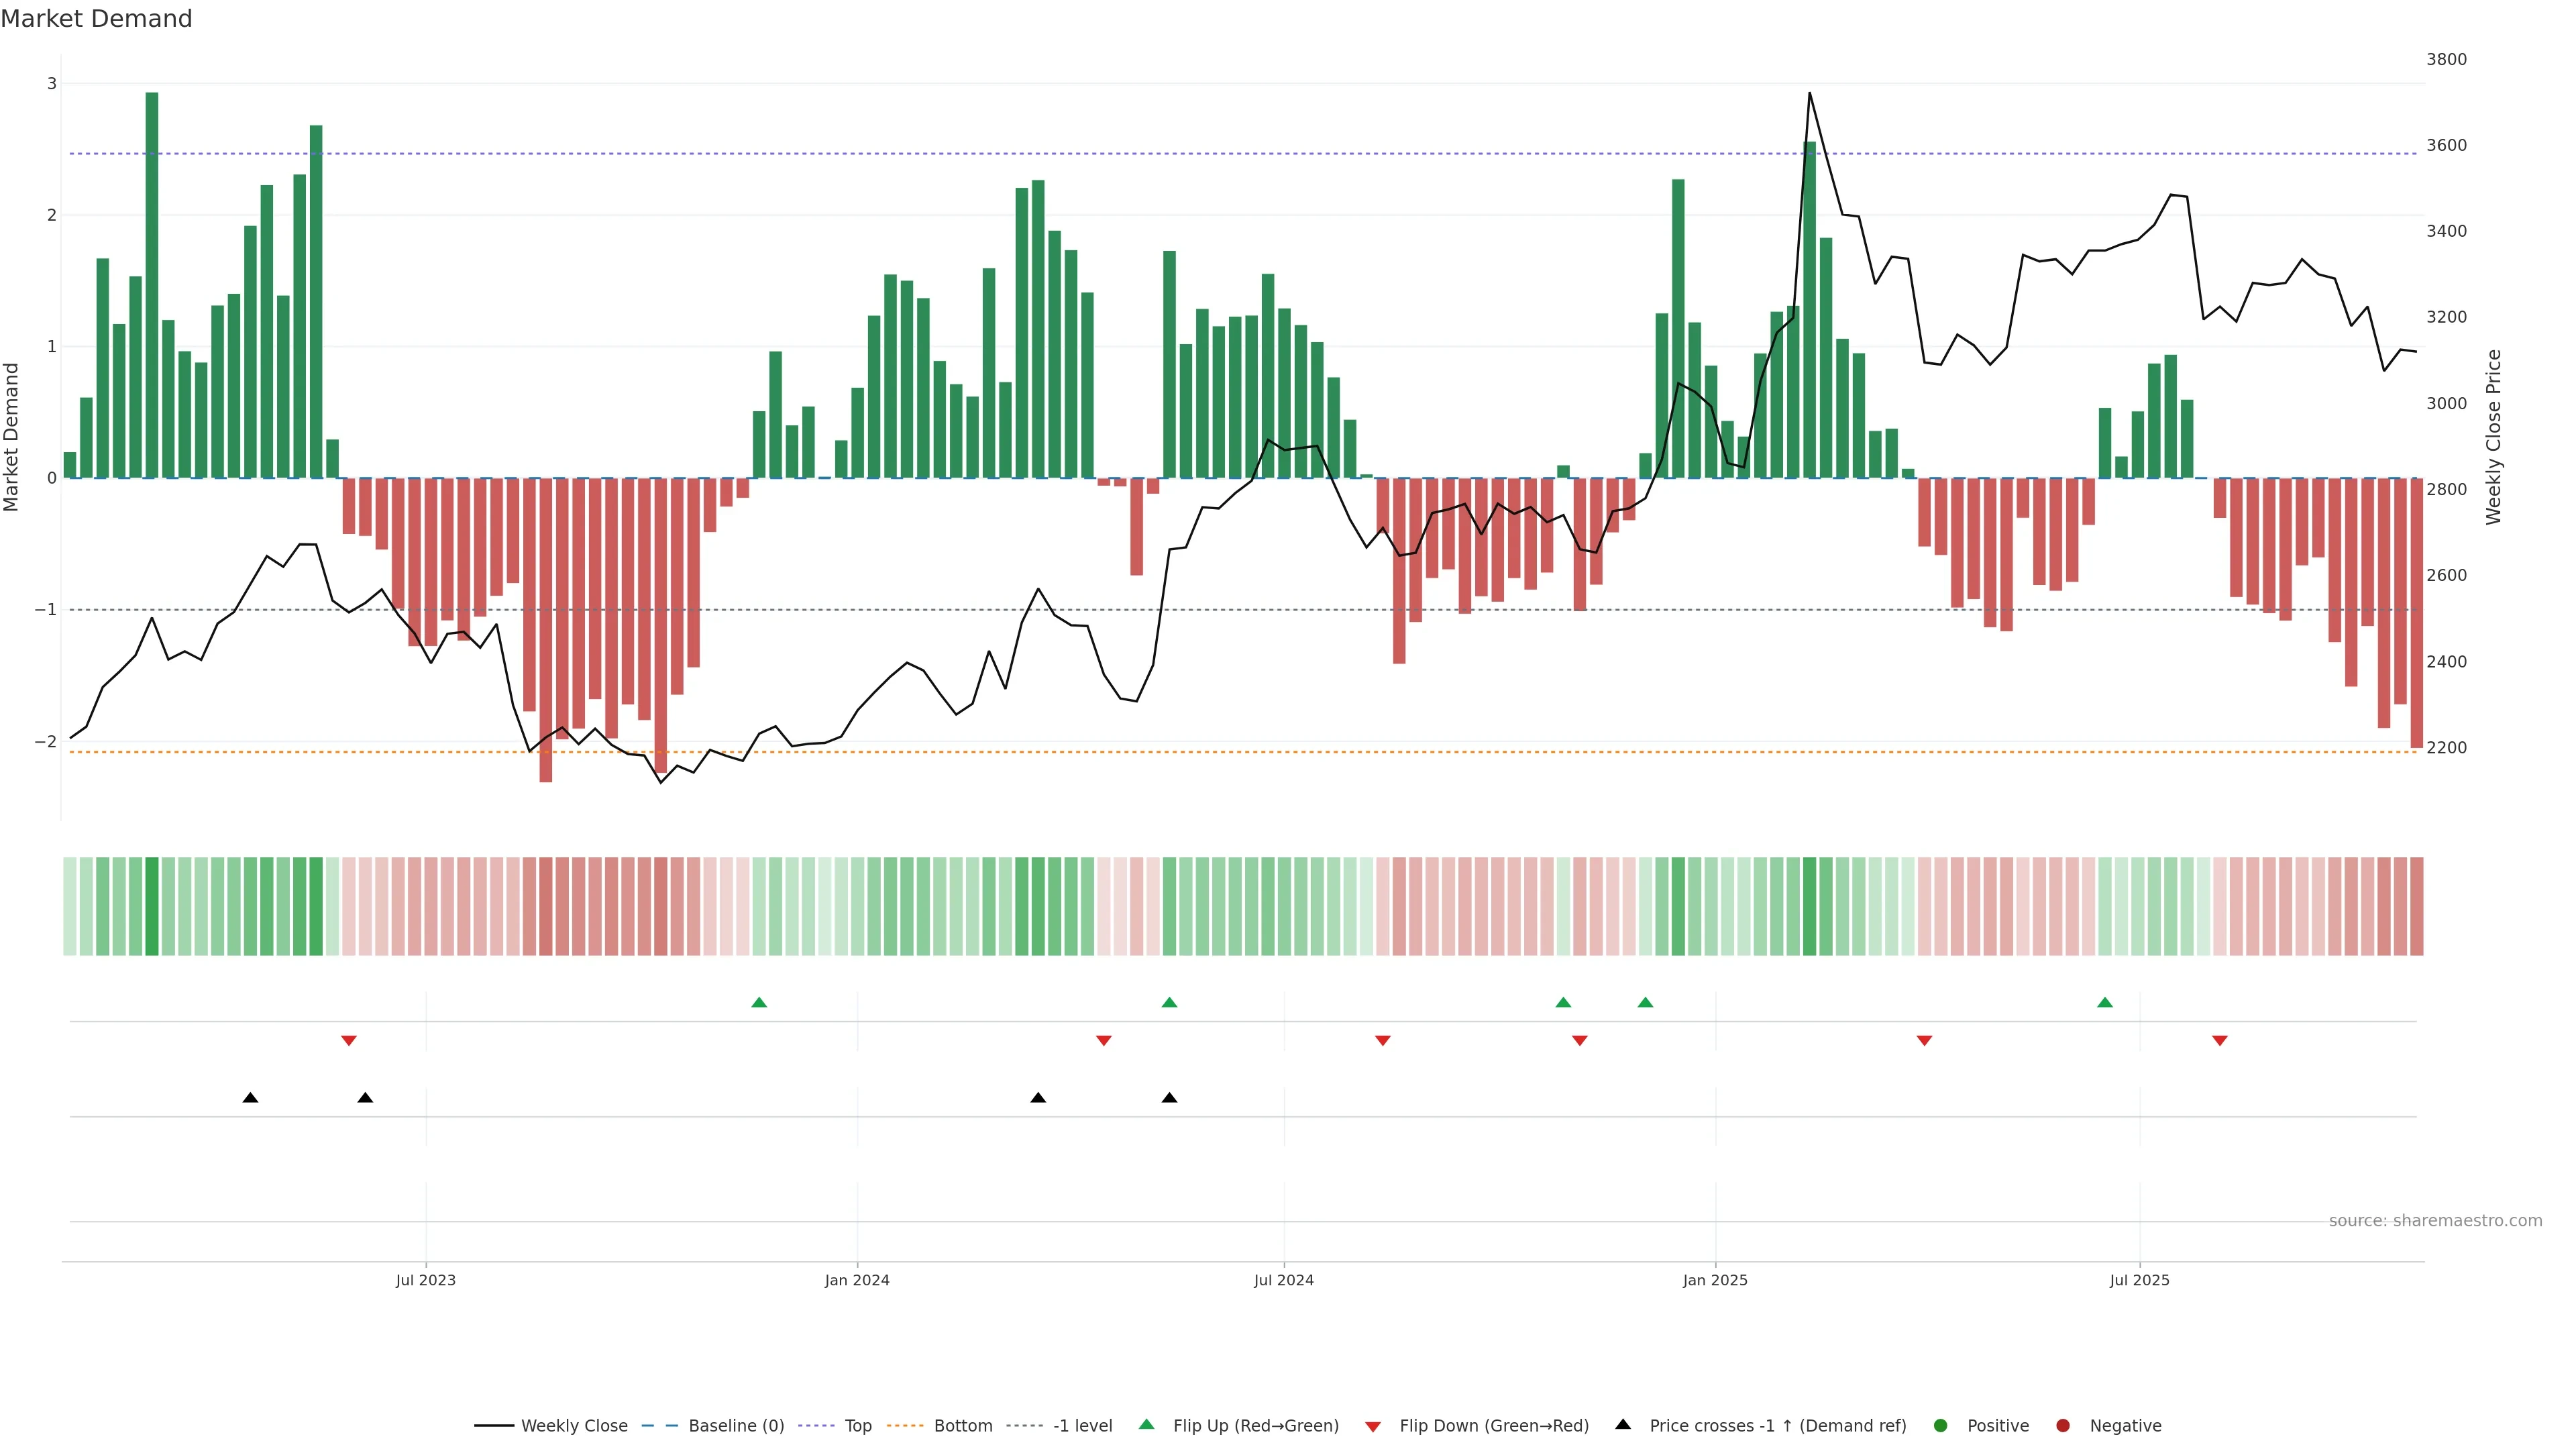The image size is (2576, 1449).
Task: Click the leftmost black price-cross triangle marker
Action: (251, 1098)
